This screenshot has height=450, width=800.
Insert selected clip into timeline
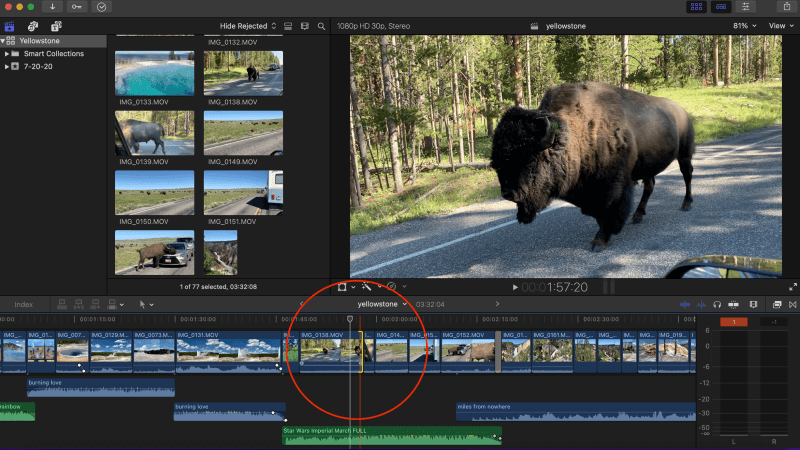79,305
